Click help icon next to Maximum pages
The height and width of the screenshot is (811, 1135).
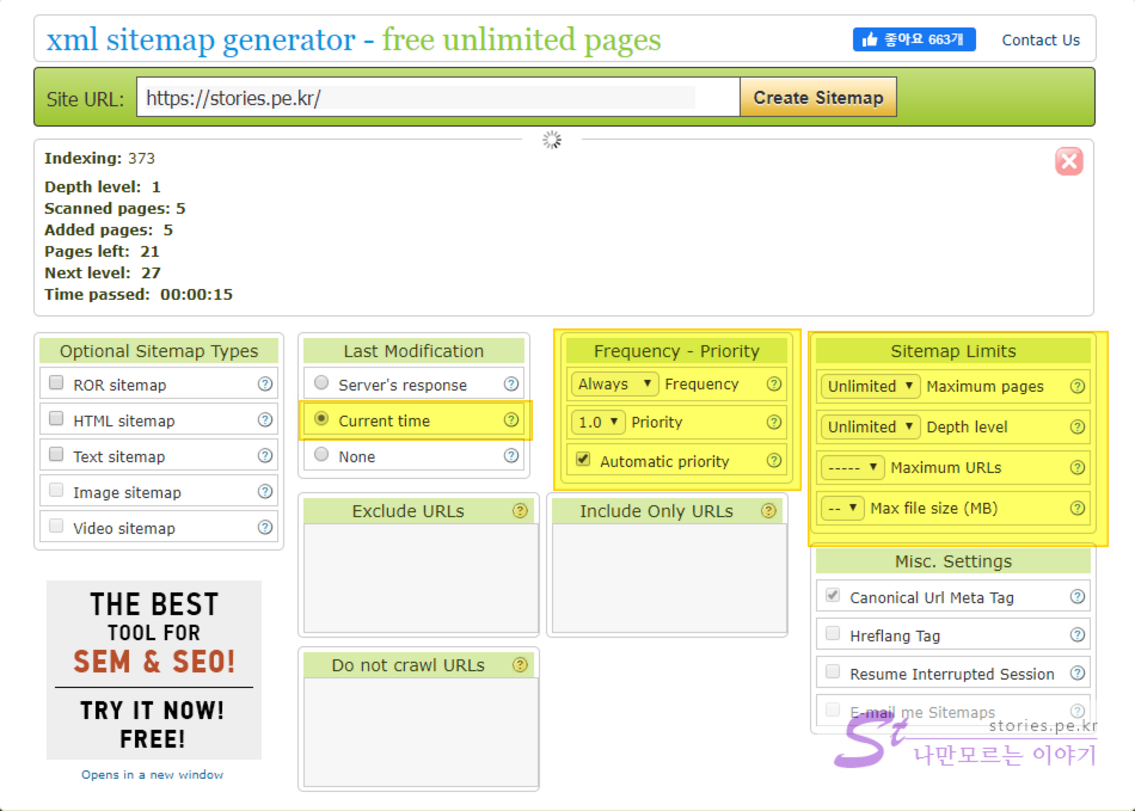click(x=1077, y=386)
